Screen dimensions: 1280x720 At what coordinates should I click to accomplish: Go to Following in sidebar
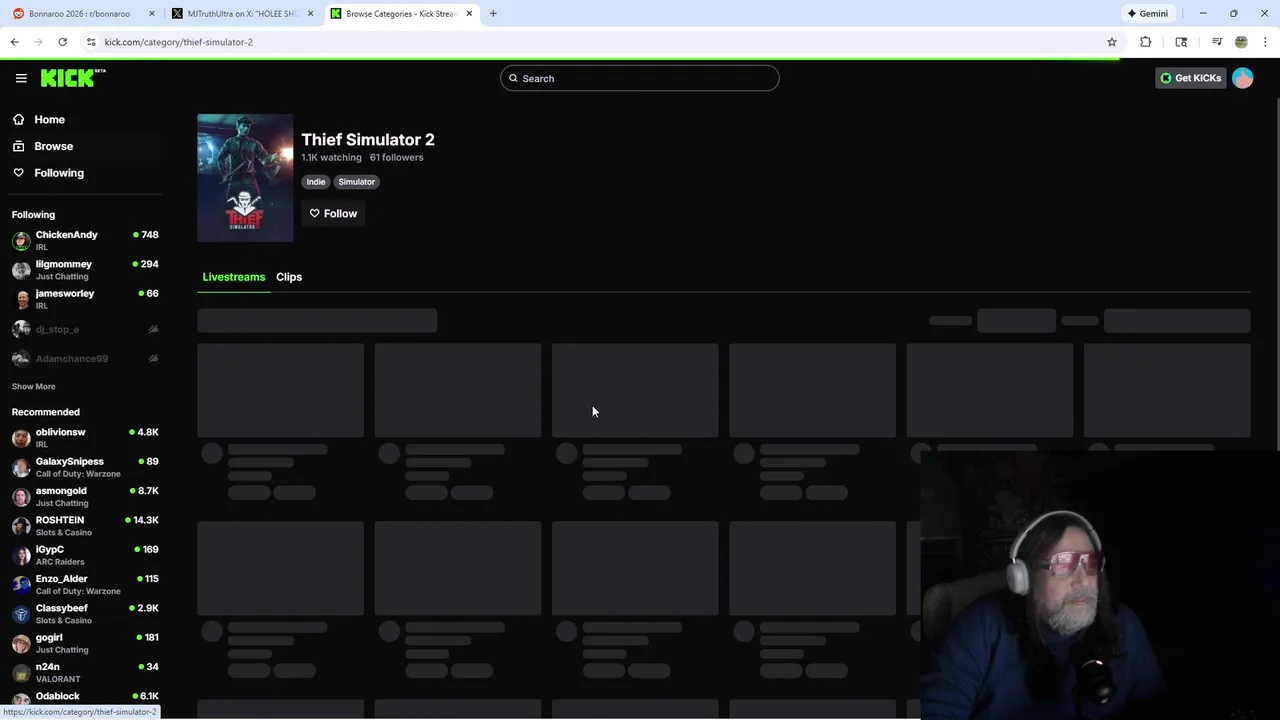coord(59,173)
